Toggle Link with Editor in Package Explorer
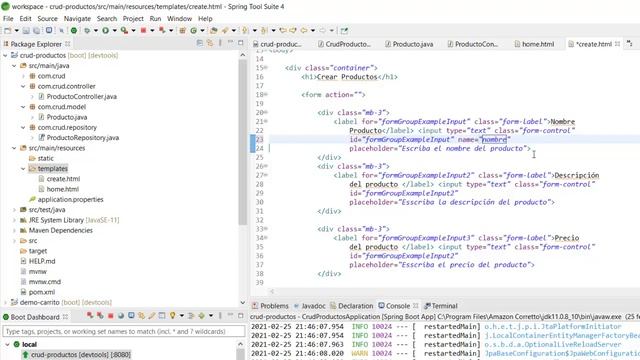The width and height of the screenshot is (640, 360). pyautogui.click(x=210, y=43)
